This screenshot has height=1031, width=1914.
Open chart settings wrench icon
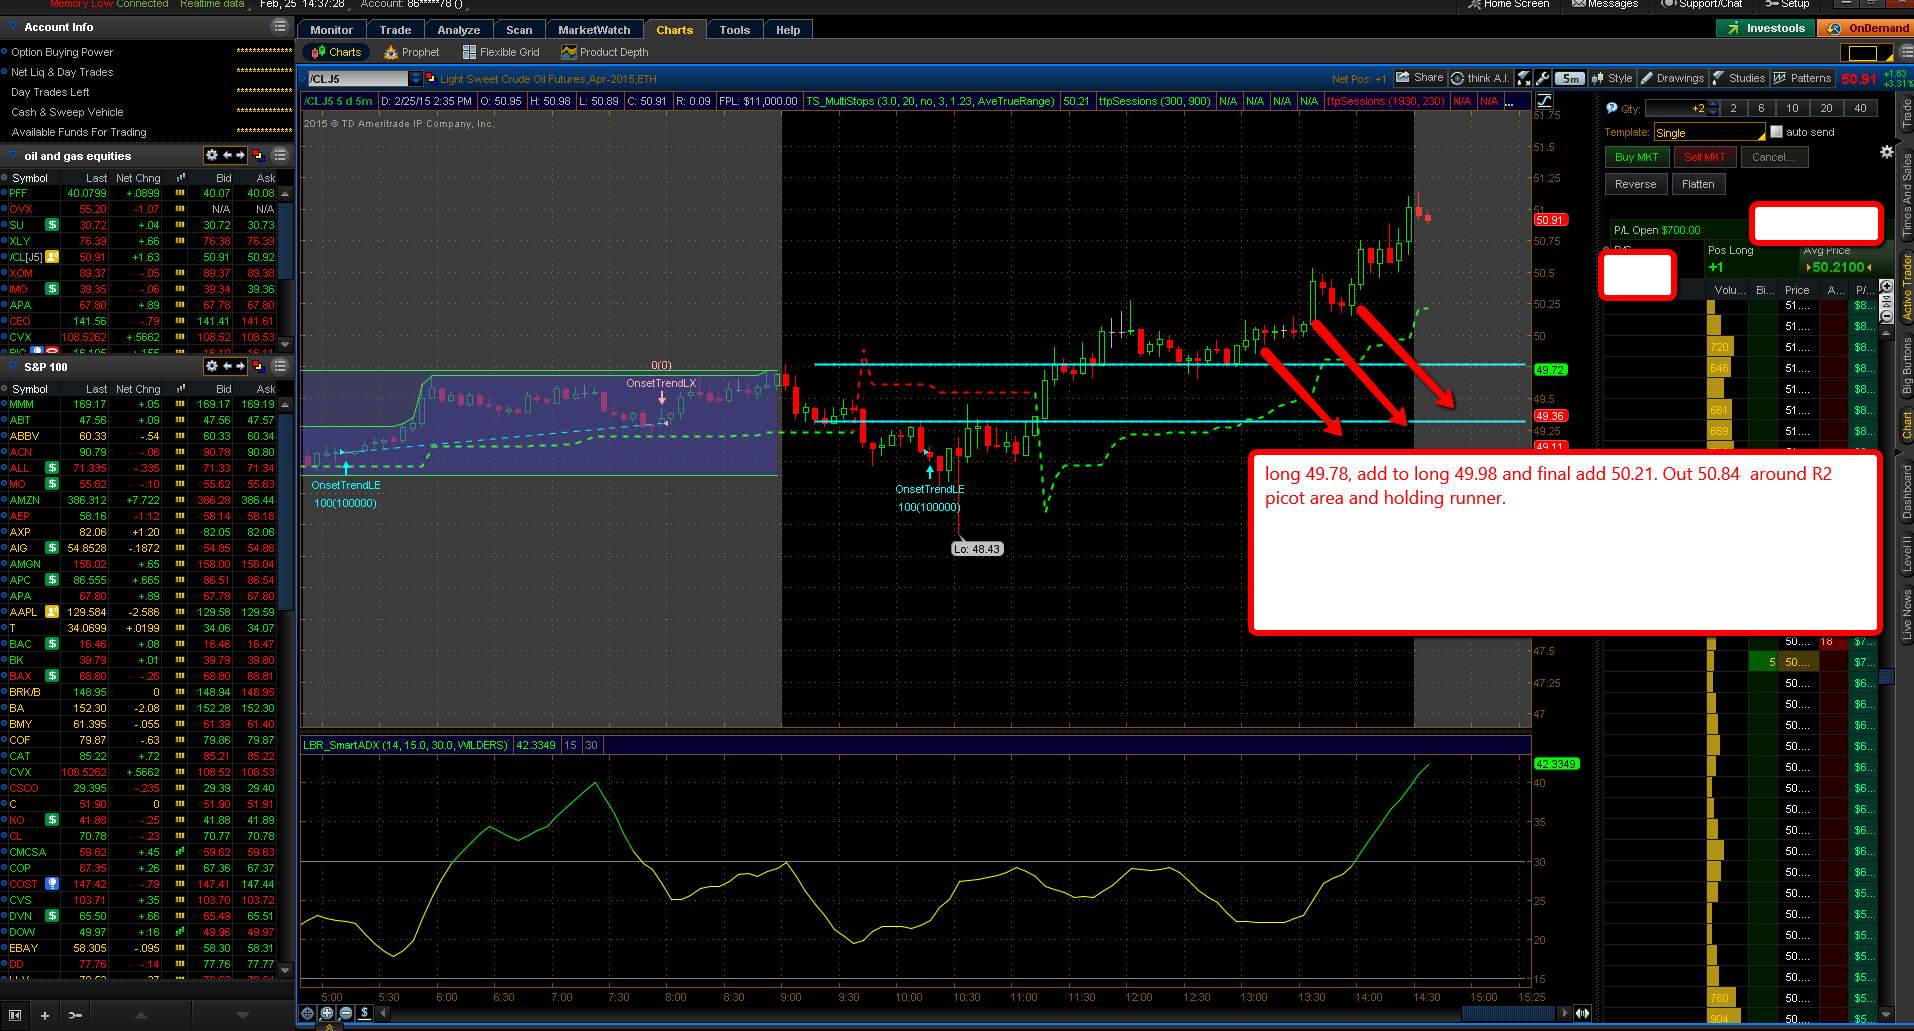(1542, 78)
